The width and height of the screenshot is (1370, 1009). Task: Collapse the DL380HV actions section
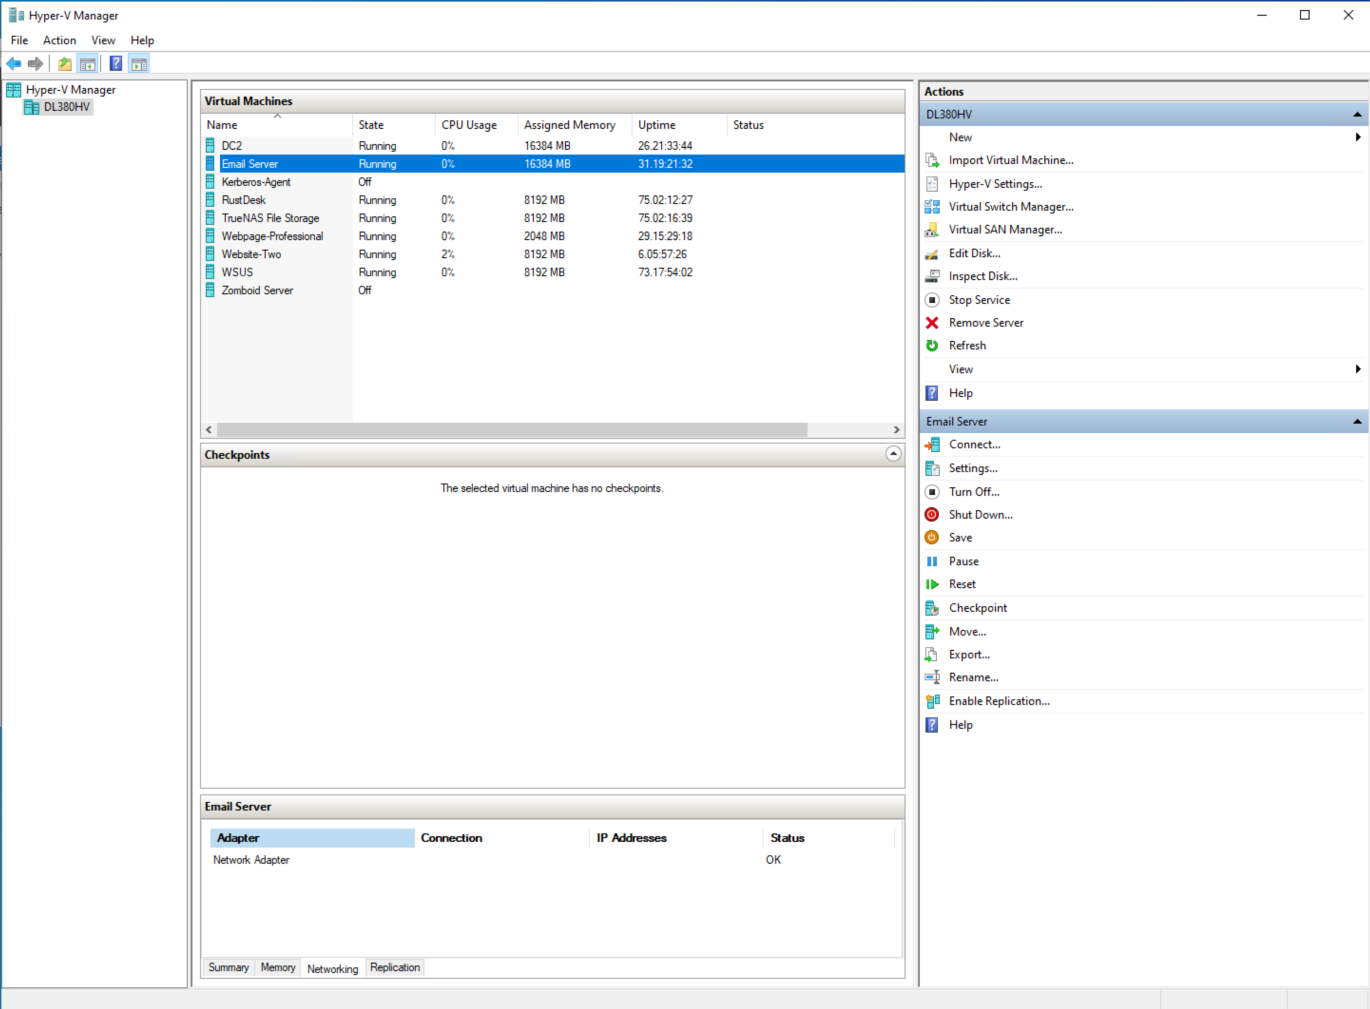[x=1357, y=113]
